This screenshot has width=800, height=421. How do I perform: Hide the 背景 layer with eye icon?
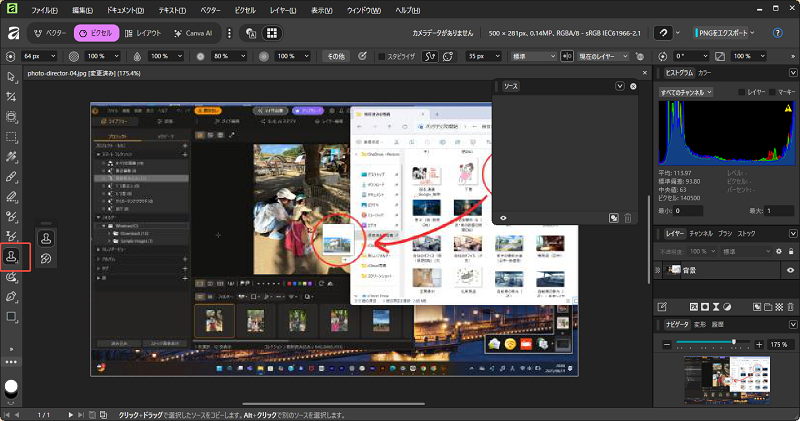790,270
